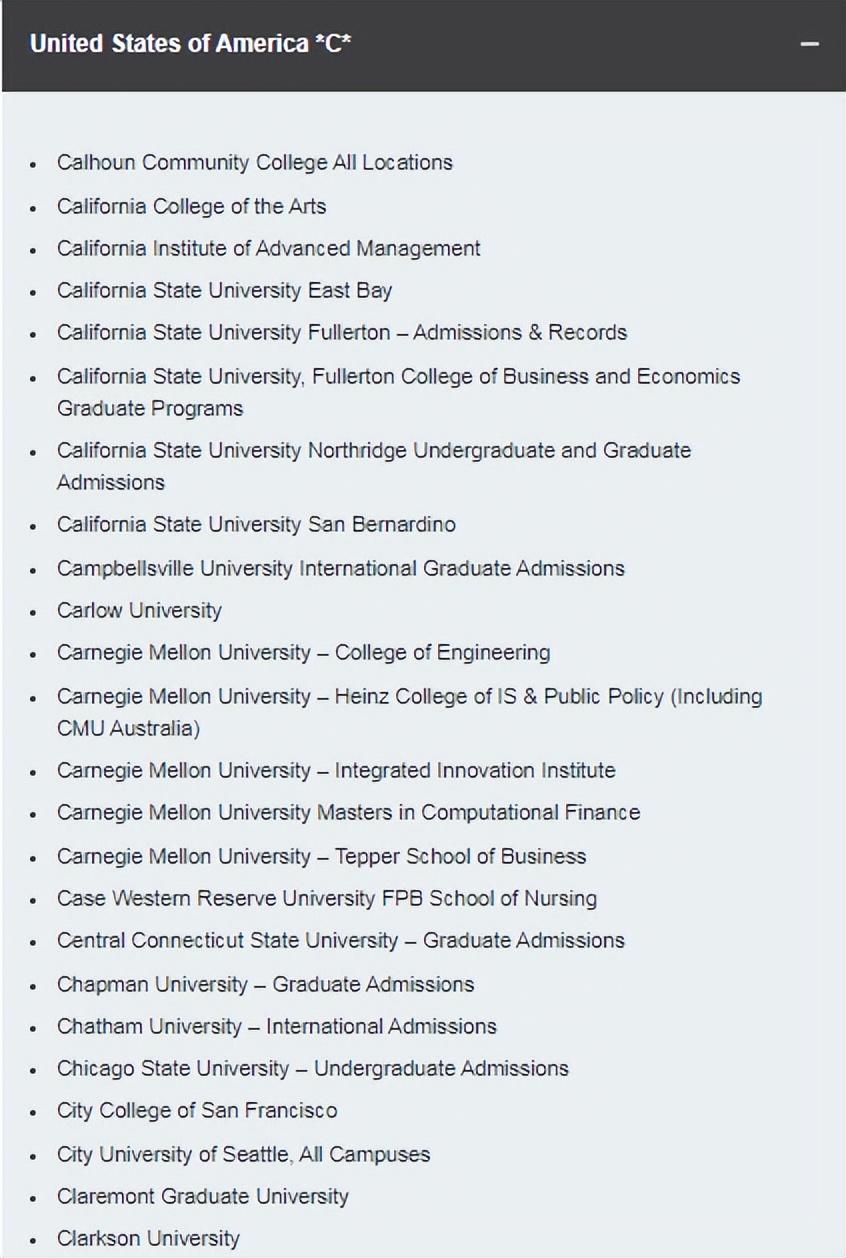This screenshot has height=1258, width=846.
Task: Click California College of the Arts
Action: pyautogui.click(x=191, y=207)
